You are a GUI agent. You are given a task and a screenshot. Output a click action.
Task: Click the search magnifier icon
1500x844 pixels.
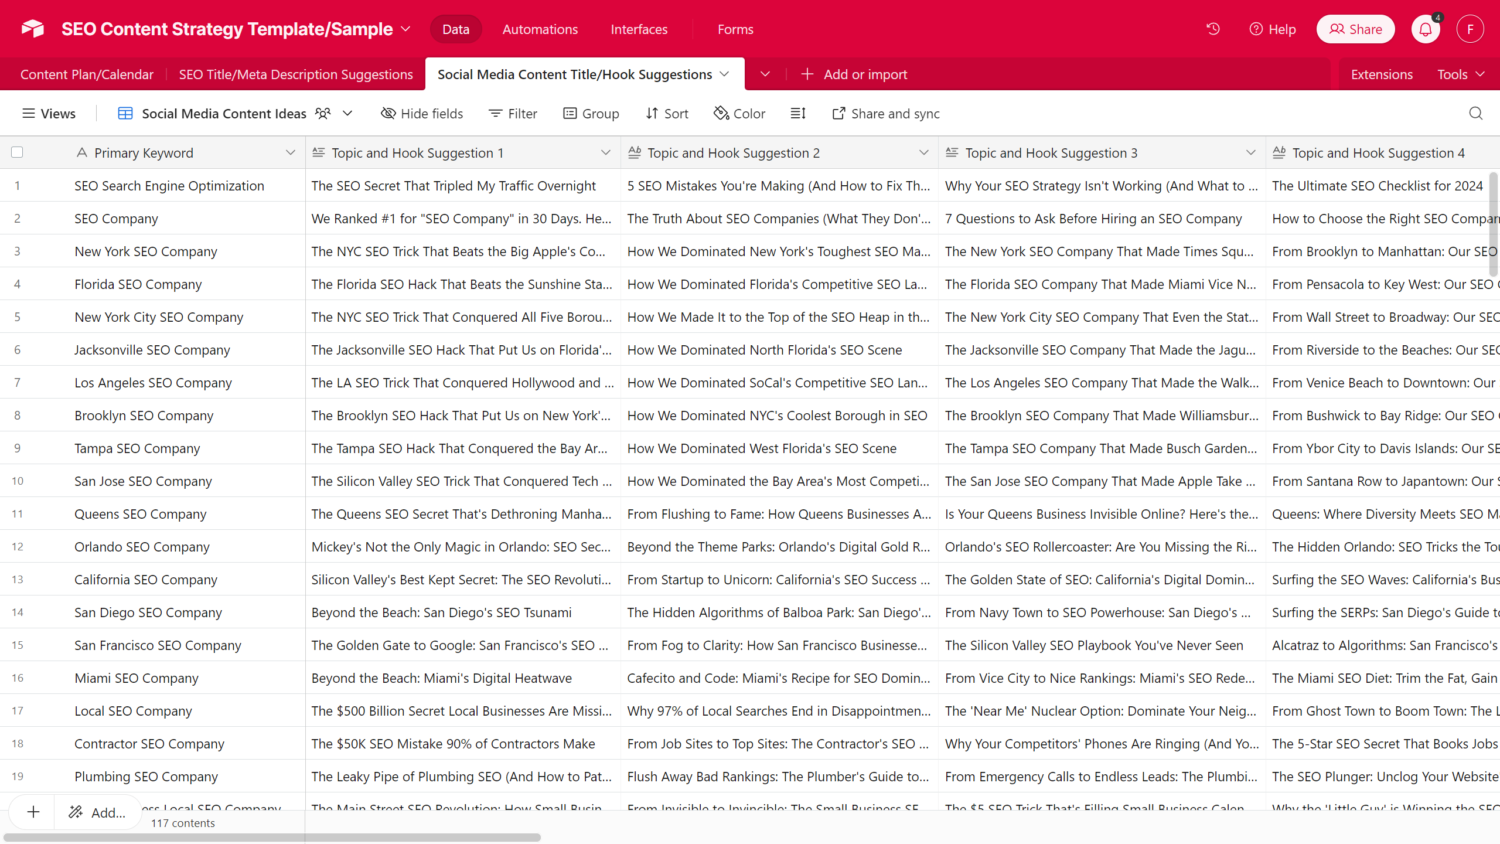coord(1475,113)
